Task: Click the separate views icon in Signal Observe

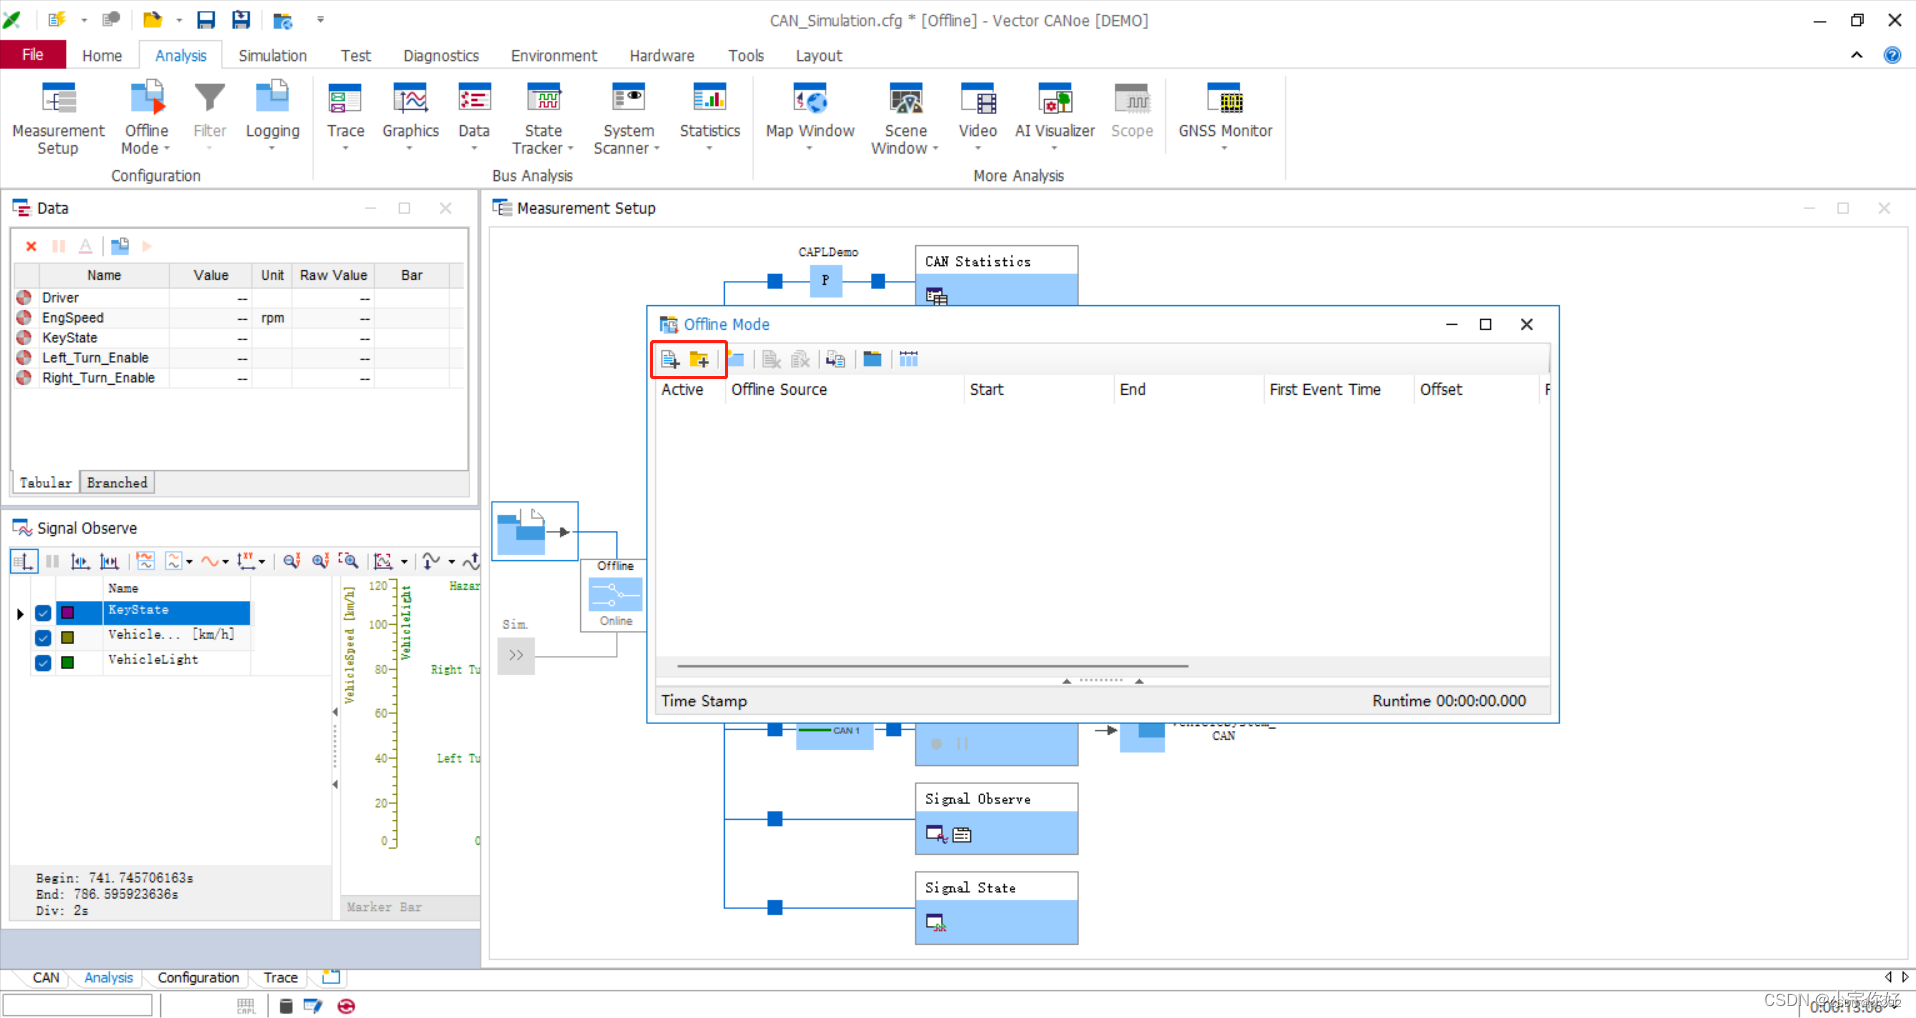Action: (145, 561)
